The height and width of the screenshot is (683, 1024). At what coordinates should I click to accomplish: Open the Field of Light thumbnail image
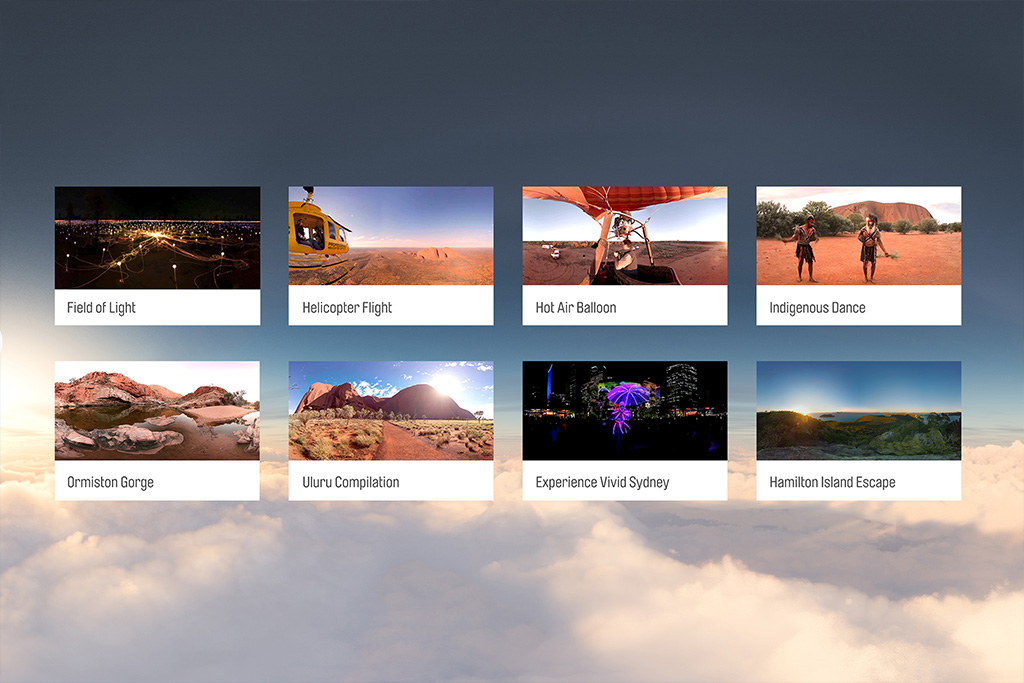point(157,238)
